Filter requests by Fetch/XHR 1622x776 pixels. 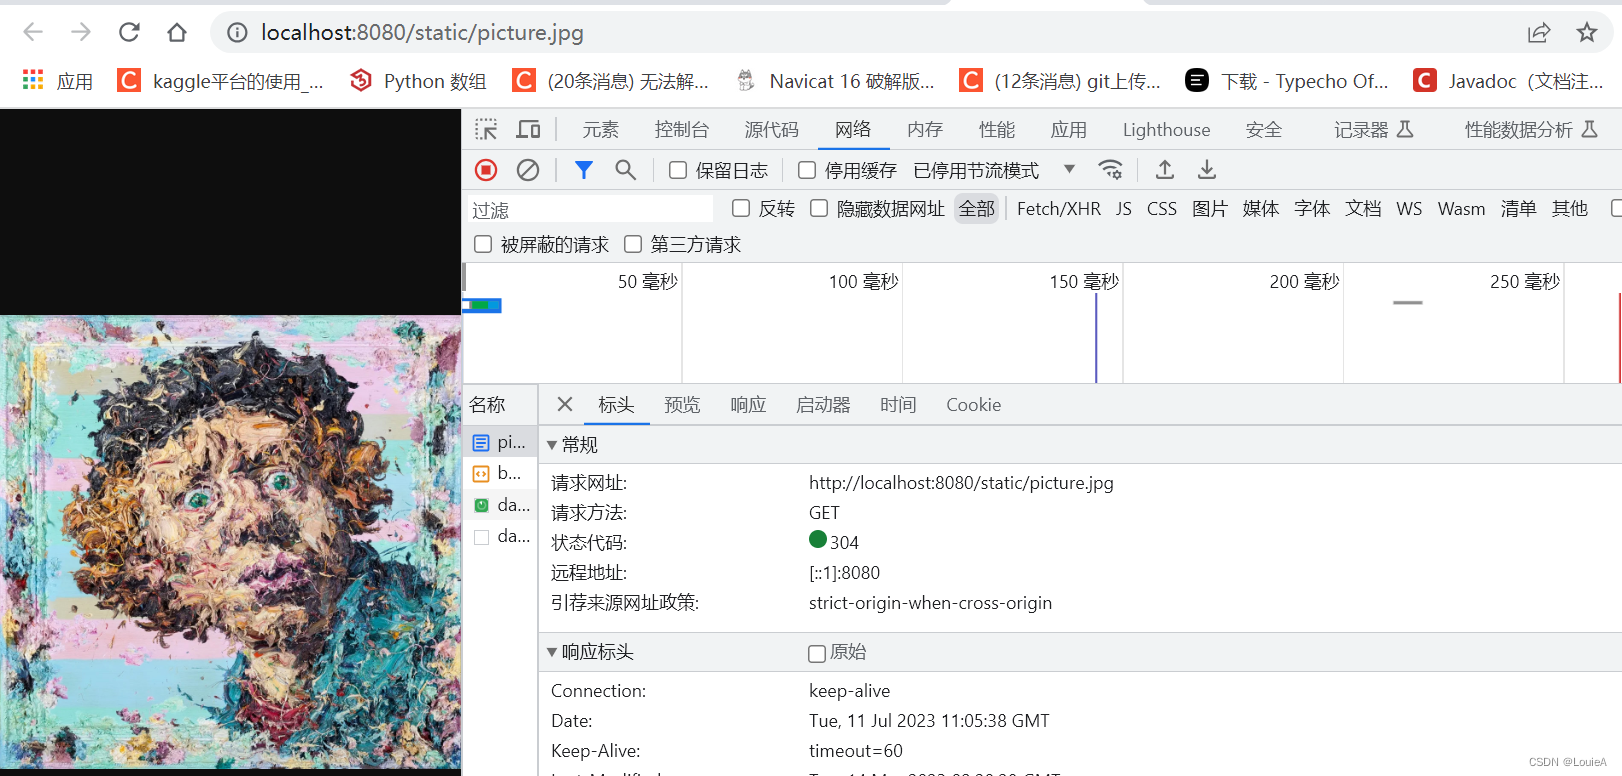(x=1059, y=208)
